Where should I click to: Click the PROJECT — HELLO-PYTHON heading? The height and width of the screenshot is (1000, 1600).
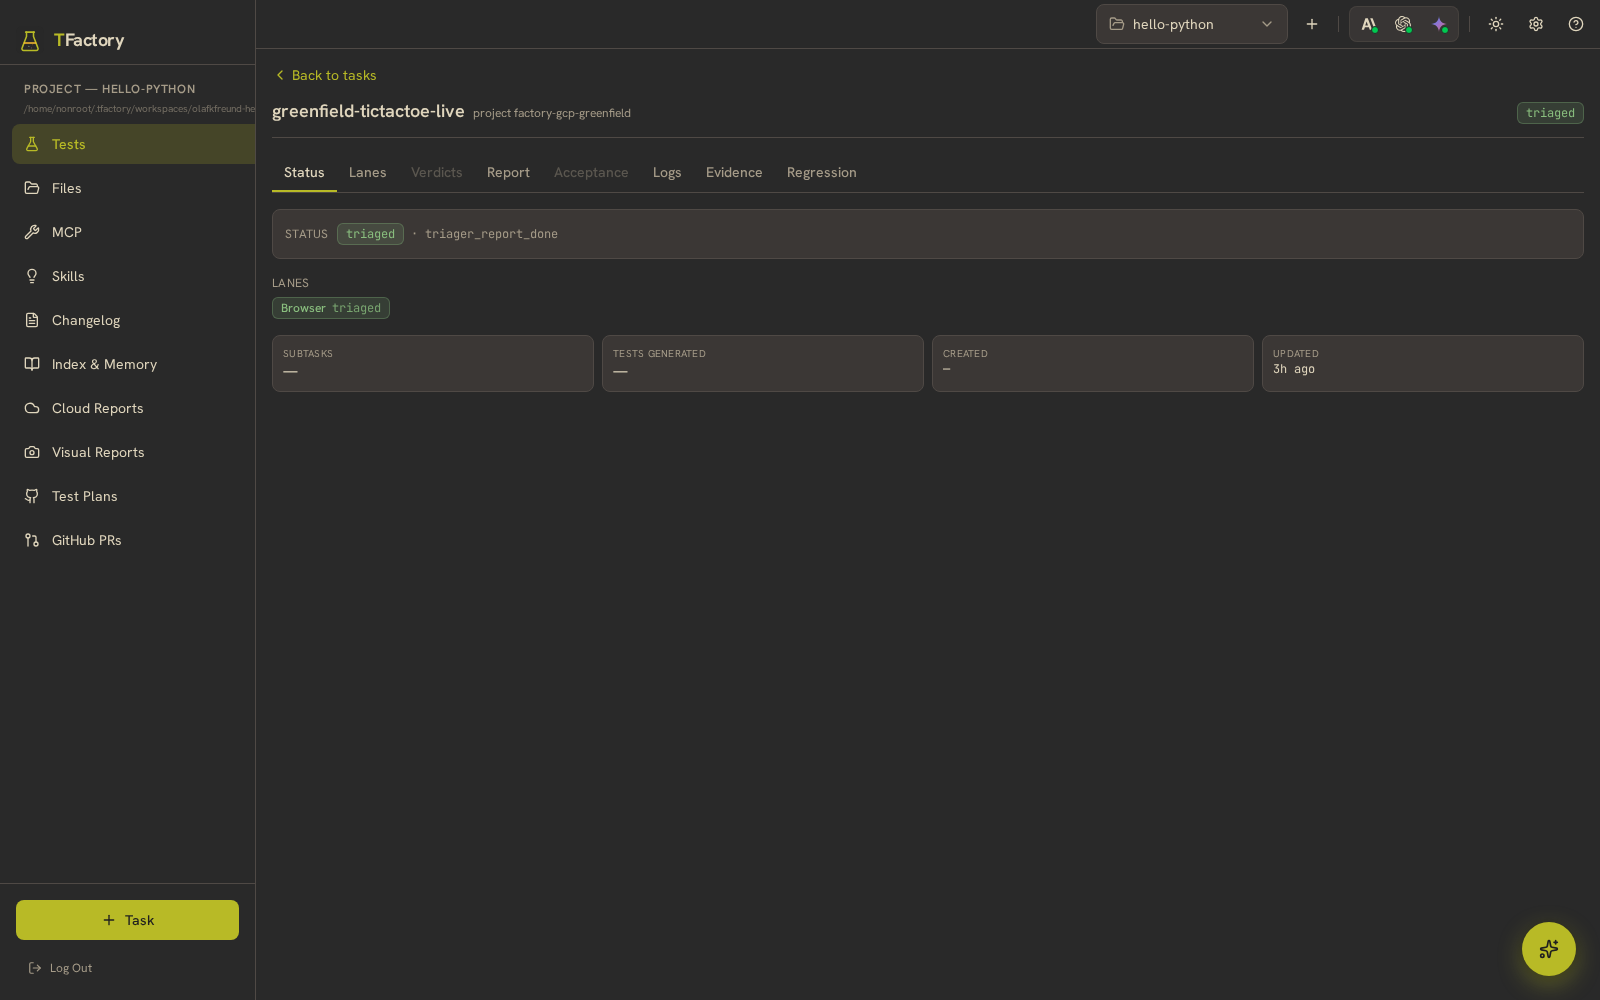(110, 89)
